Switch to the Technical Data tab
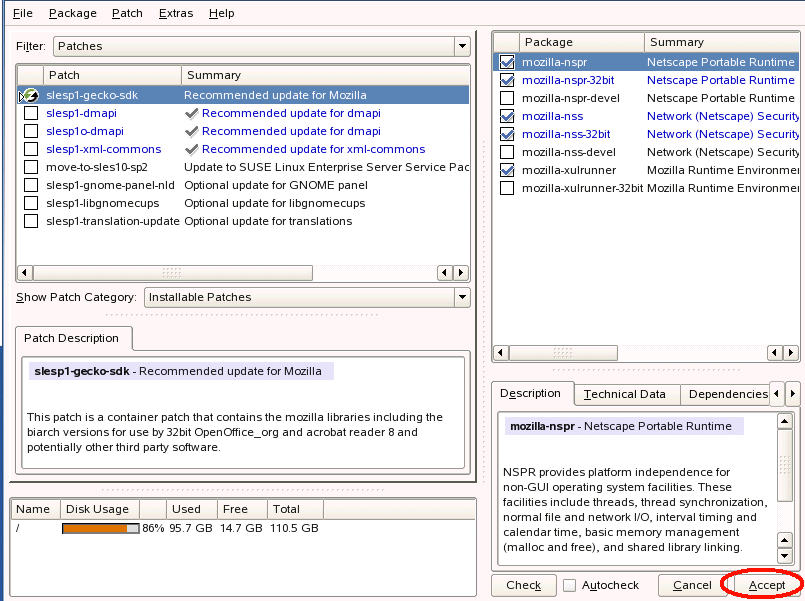Viewport: 805px width, 601px height. pyautogui.click(x=625, y=394)
